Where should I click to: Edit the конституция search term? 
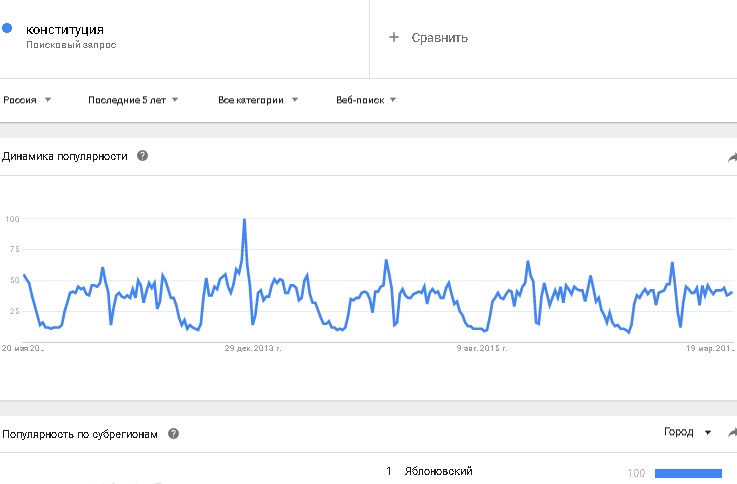pos(65,30)
